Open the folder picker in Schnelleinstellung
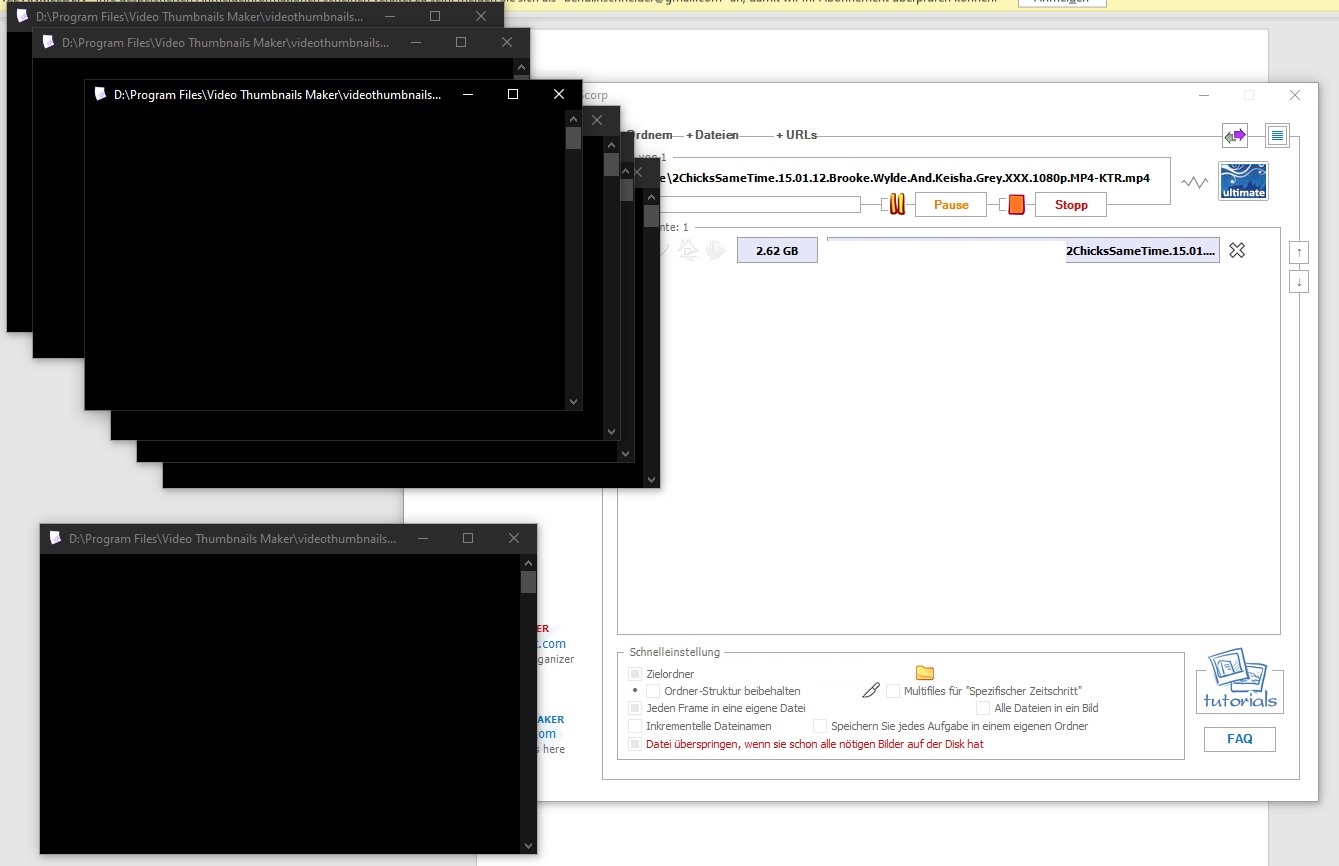Image resolution: width=1339 pixels, height=866 pixels. point(924,671)
